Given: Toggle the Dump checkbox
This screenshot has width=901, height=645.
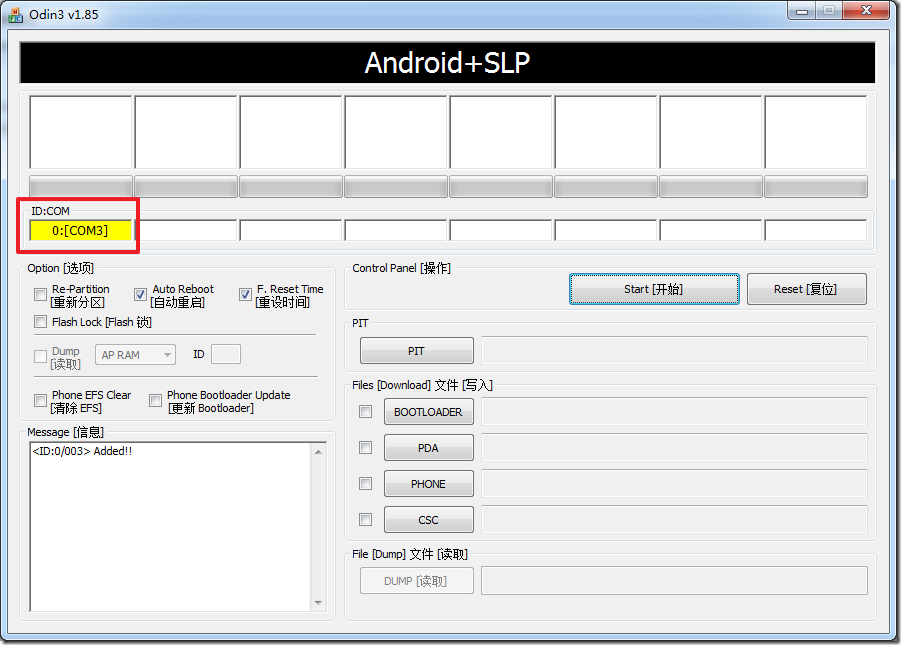Looking at the screenshot, I should pos(40,357).
